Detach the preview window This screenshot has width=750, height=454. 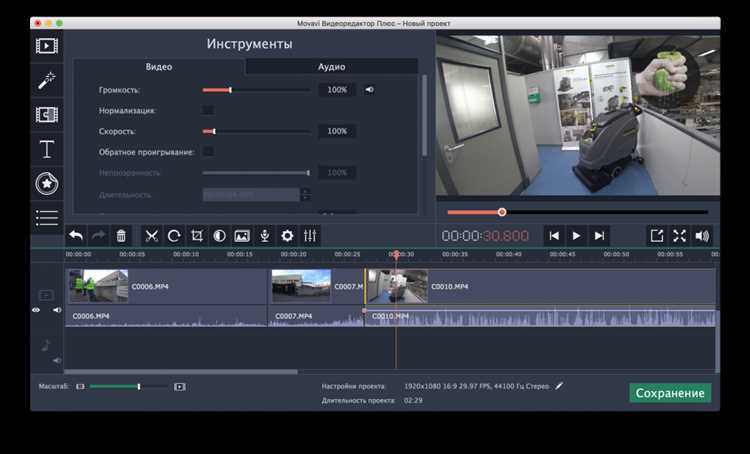657,236
